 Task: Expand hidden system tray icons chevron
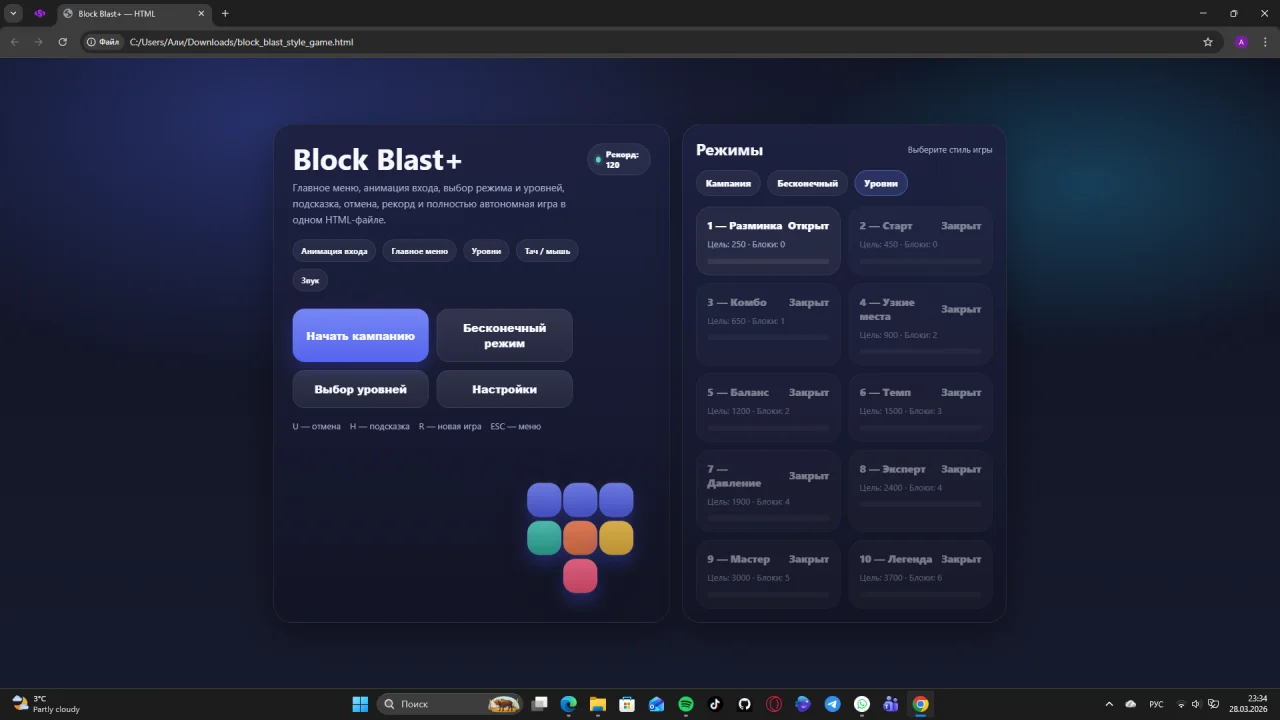click(1109, 704)
